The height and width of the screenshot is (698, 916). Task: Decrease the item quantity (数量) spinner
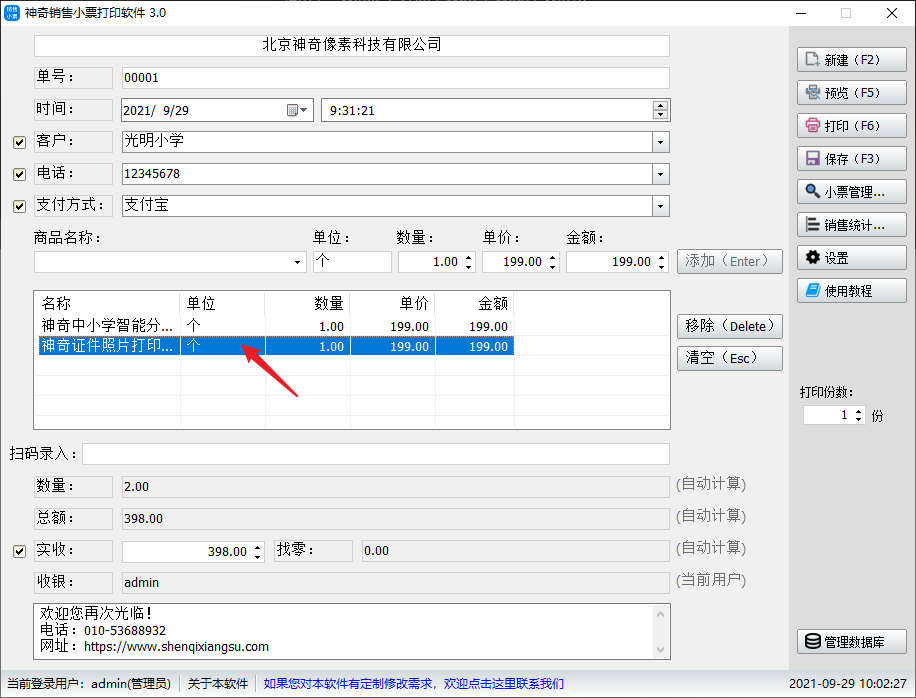(x=469, y=267)
